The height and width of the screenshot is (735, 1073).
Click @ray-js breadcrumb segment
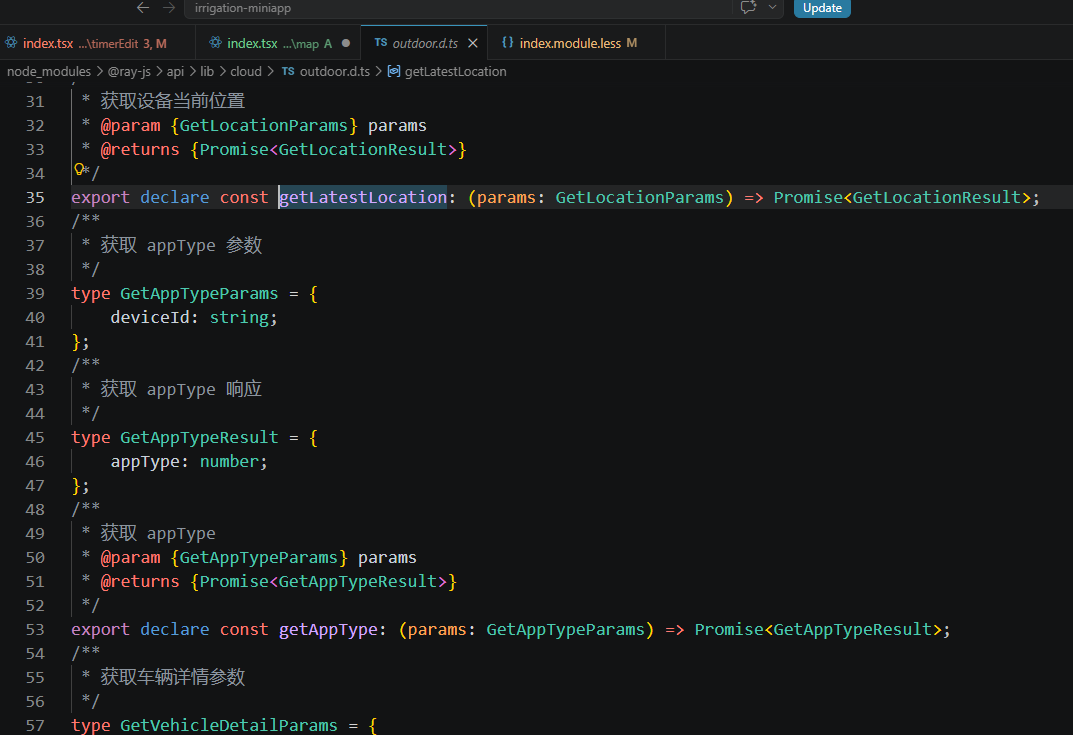[x=129, y=72]
